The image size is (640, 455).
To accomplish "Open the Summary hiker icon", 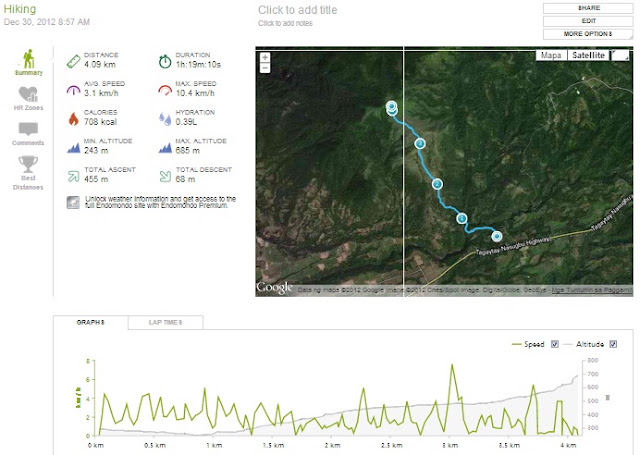I will click(x=28, y=59).
